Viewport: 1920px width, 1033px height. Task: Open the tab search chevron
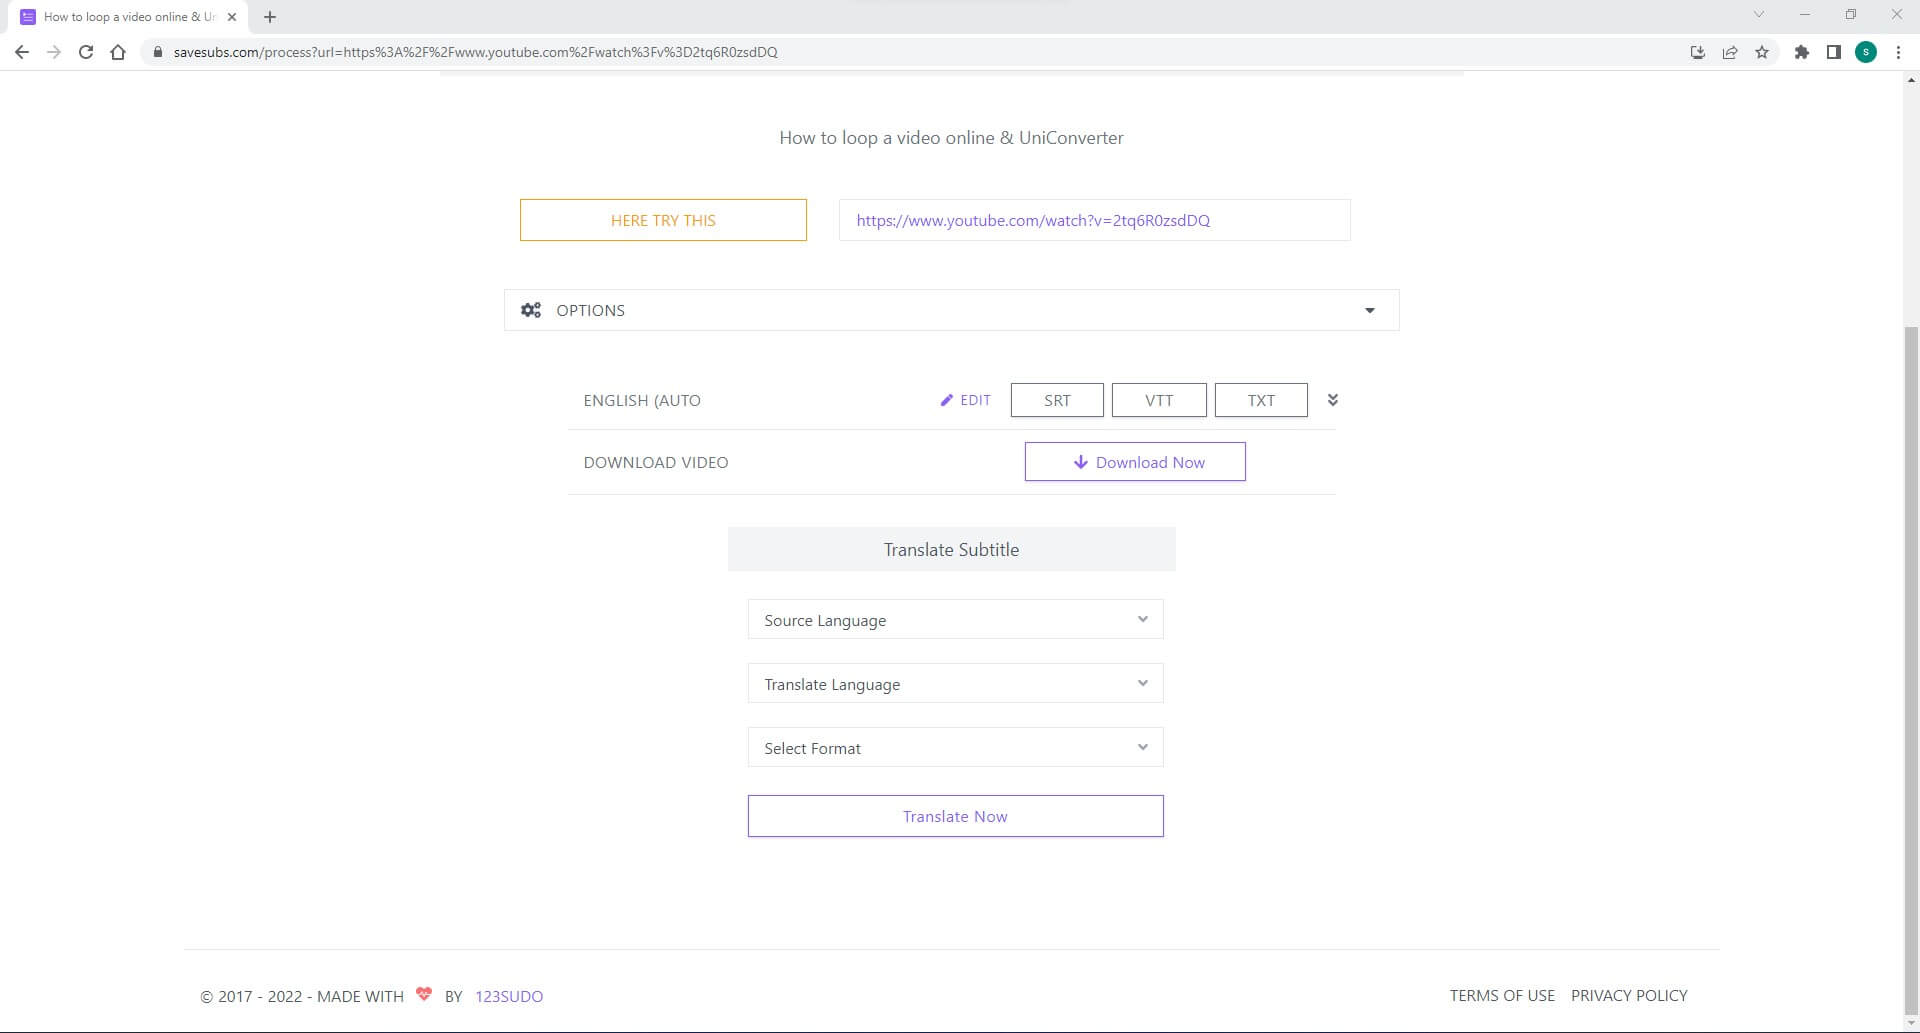pyautogui.click(x=1759, y=15)
